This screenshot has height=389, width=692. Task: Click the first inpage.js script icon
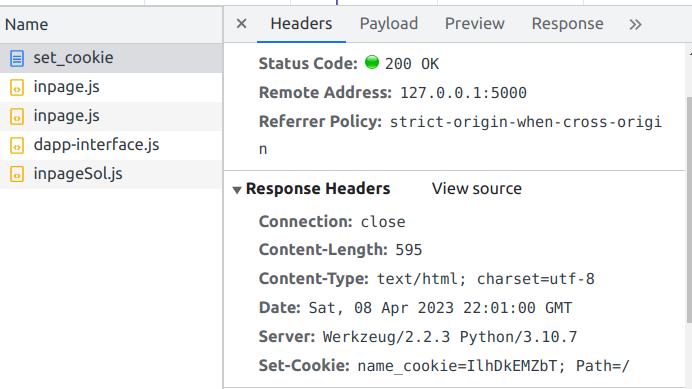click(x=17, y=87)
